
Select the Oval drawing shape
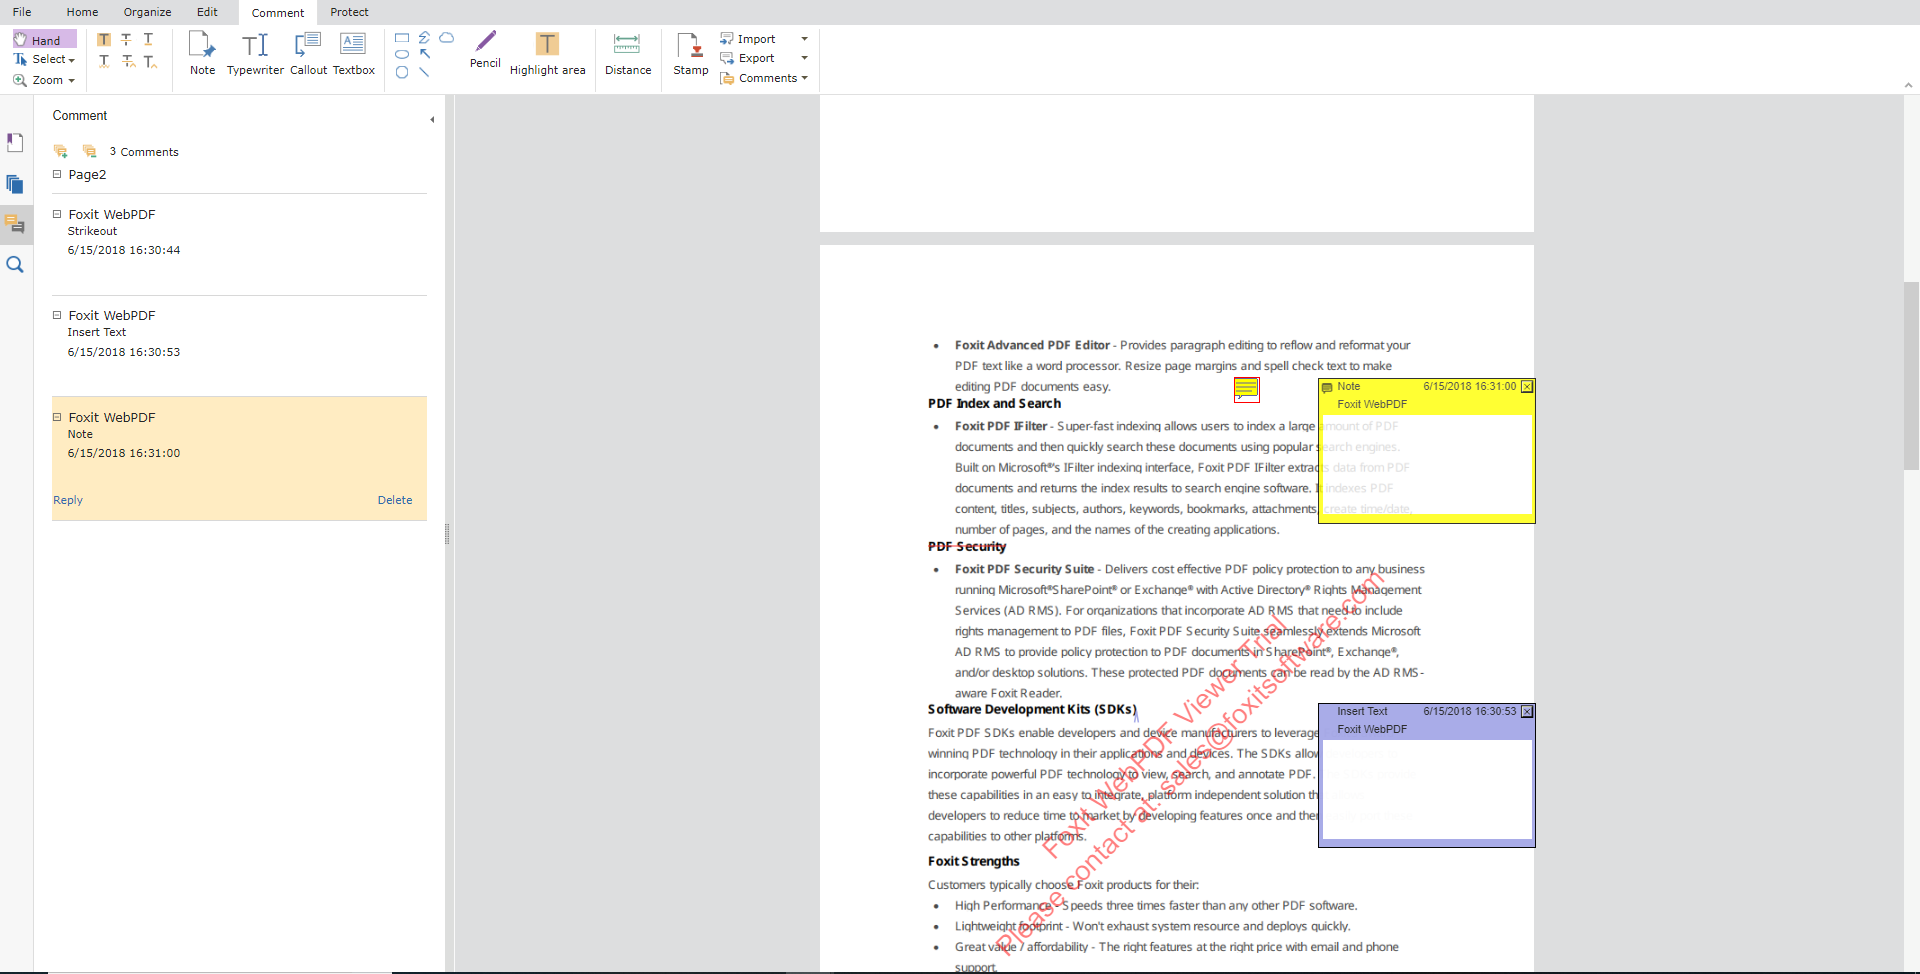(402, 55)
